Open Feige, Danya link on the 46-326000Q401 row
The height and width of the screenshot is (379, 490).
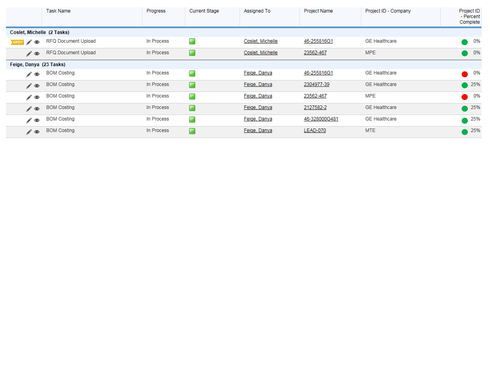[x=258, y=119]
